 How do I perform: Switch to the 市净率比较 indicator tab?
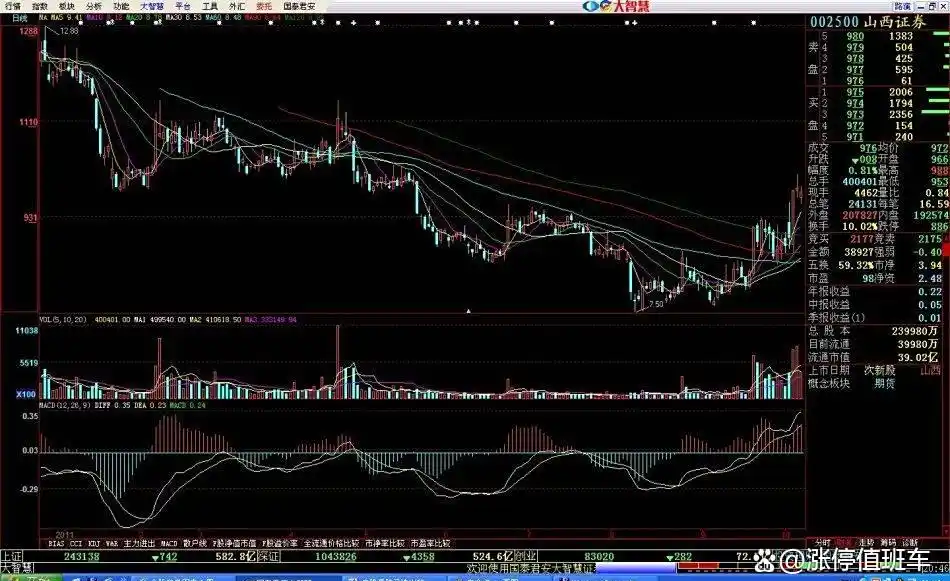385,543
